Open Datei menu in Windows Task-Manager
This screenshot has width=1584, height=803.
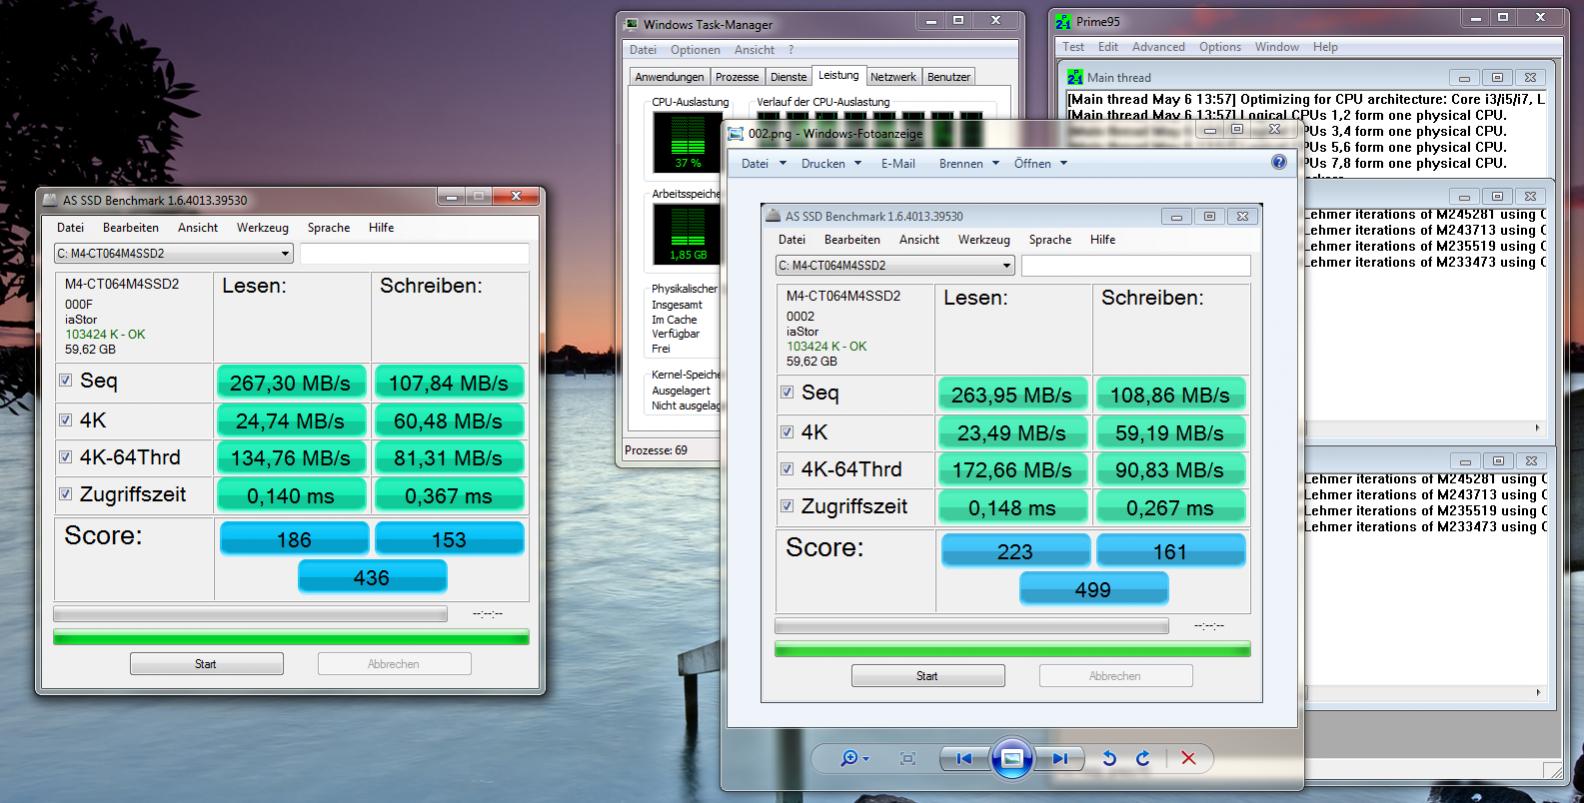(x=643, y=50)
